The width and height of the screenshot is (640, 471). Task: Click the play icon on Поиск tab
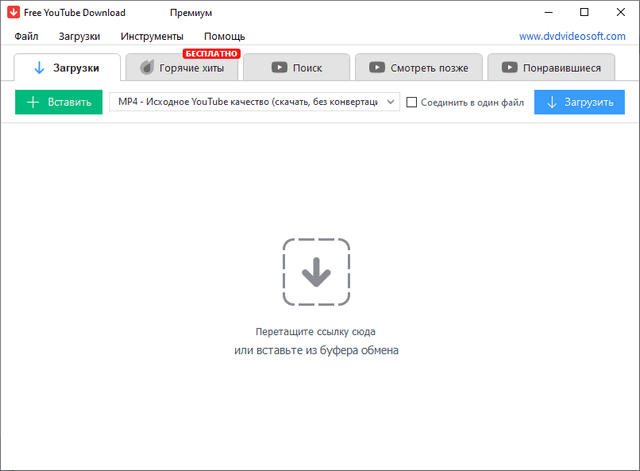click(277, 68)
